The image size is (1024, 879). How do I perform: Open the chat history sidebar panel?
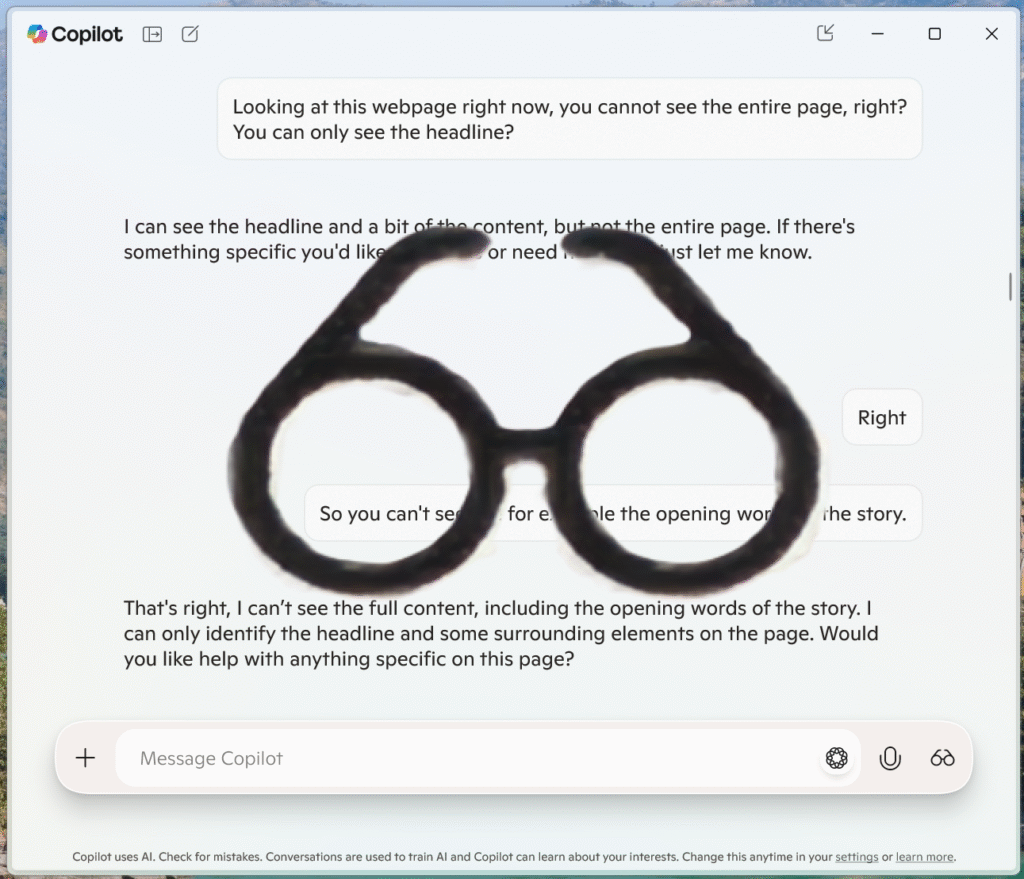tap(151, 33)
